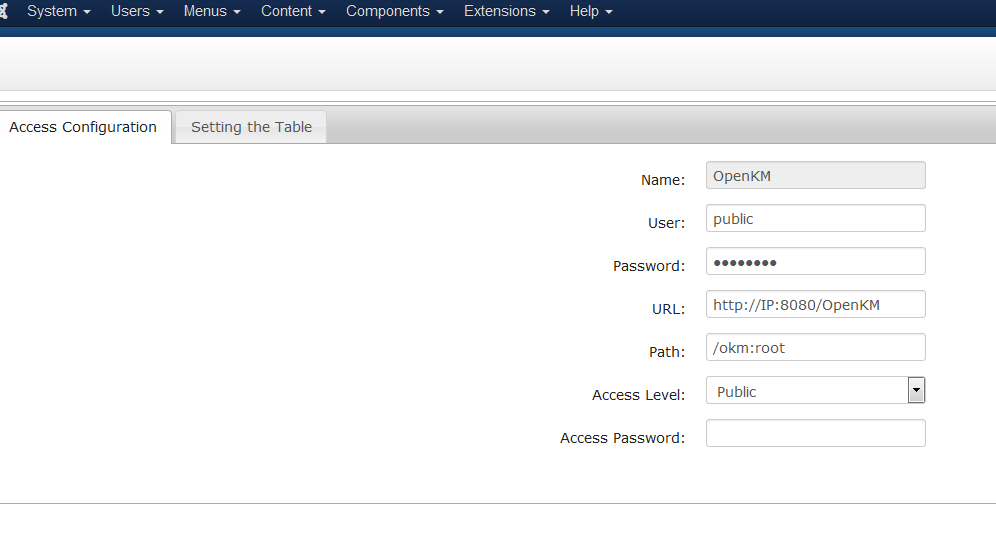Click the caret beside Components
Image resolution: width=996 pixels, height=538 pixels.
pos(439,13)
